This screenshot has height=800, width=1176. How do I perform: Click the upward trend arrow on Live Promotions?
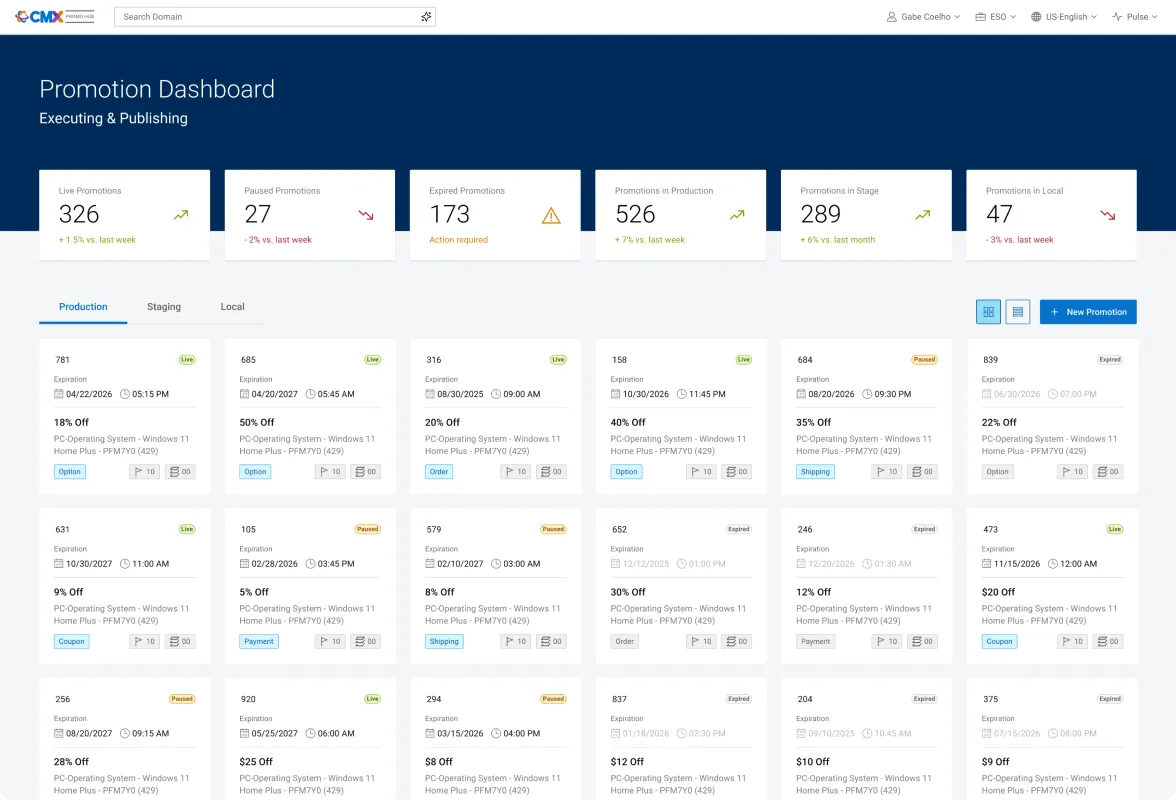[x=181, y=215]
